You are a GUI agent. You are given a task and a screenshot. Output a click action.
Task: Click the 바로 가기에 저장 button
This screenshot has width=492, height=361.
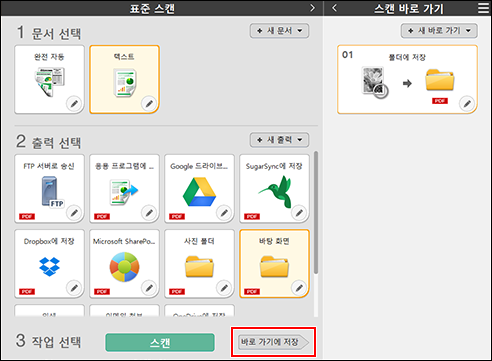[x=273, y=342]
